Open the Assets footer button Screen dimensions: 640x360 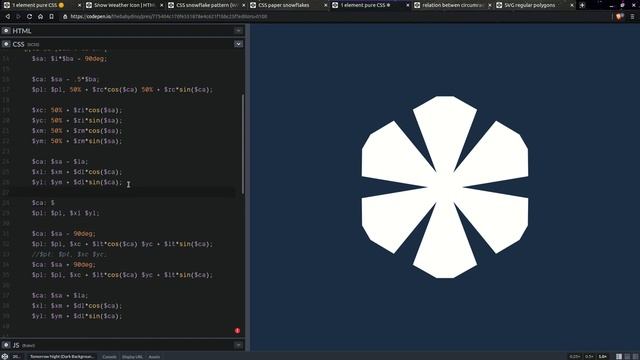154,356
